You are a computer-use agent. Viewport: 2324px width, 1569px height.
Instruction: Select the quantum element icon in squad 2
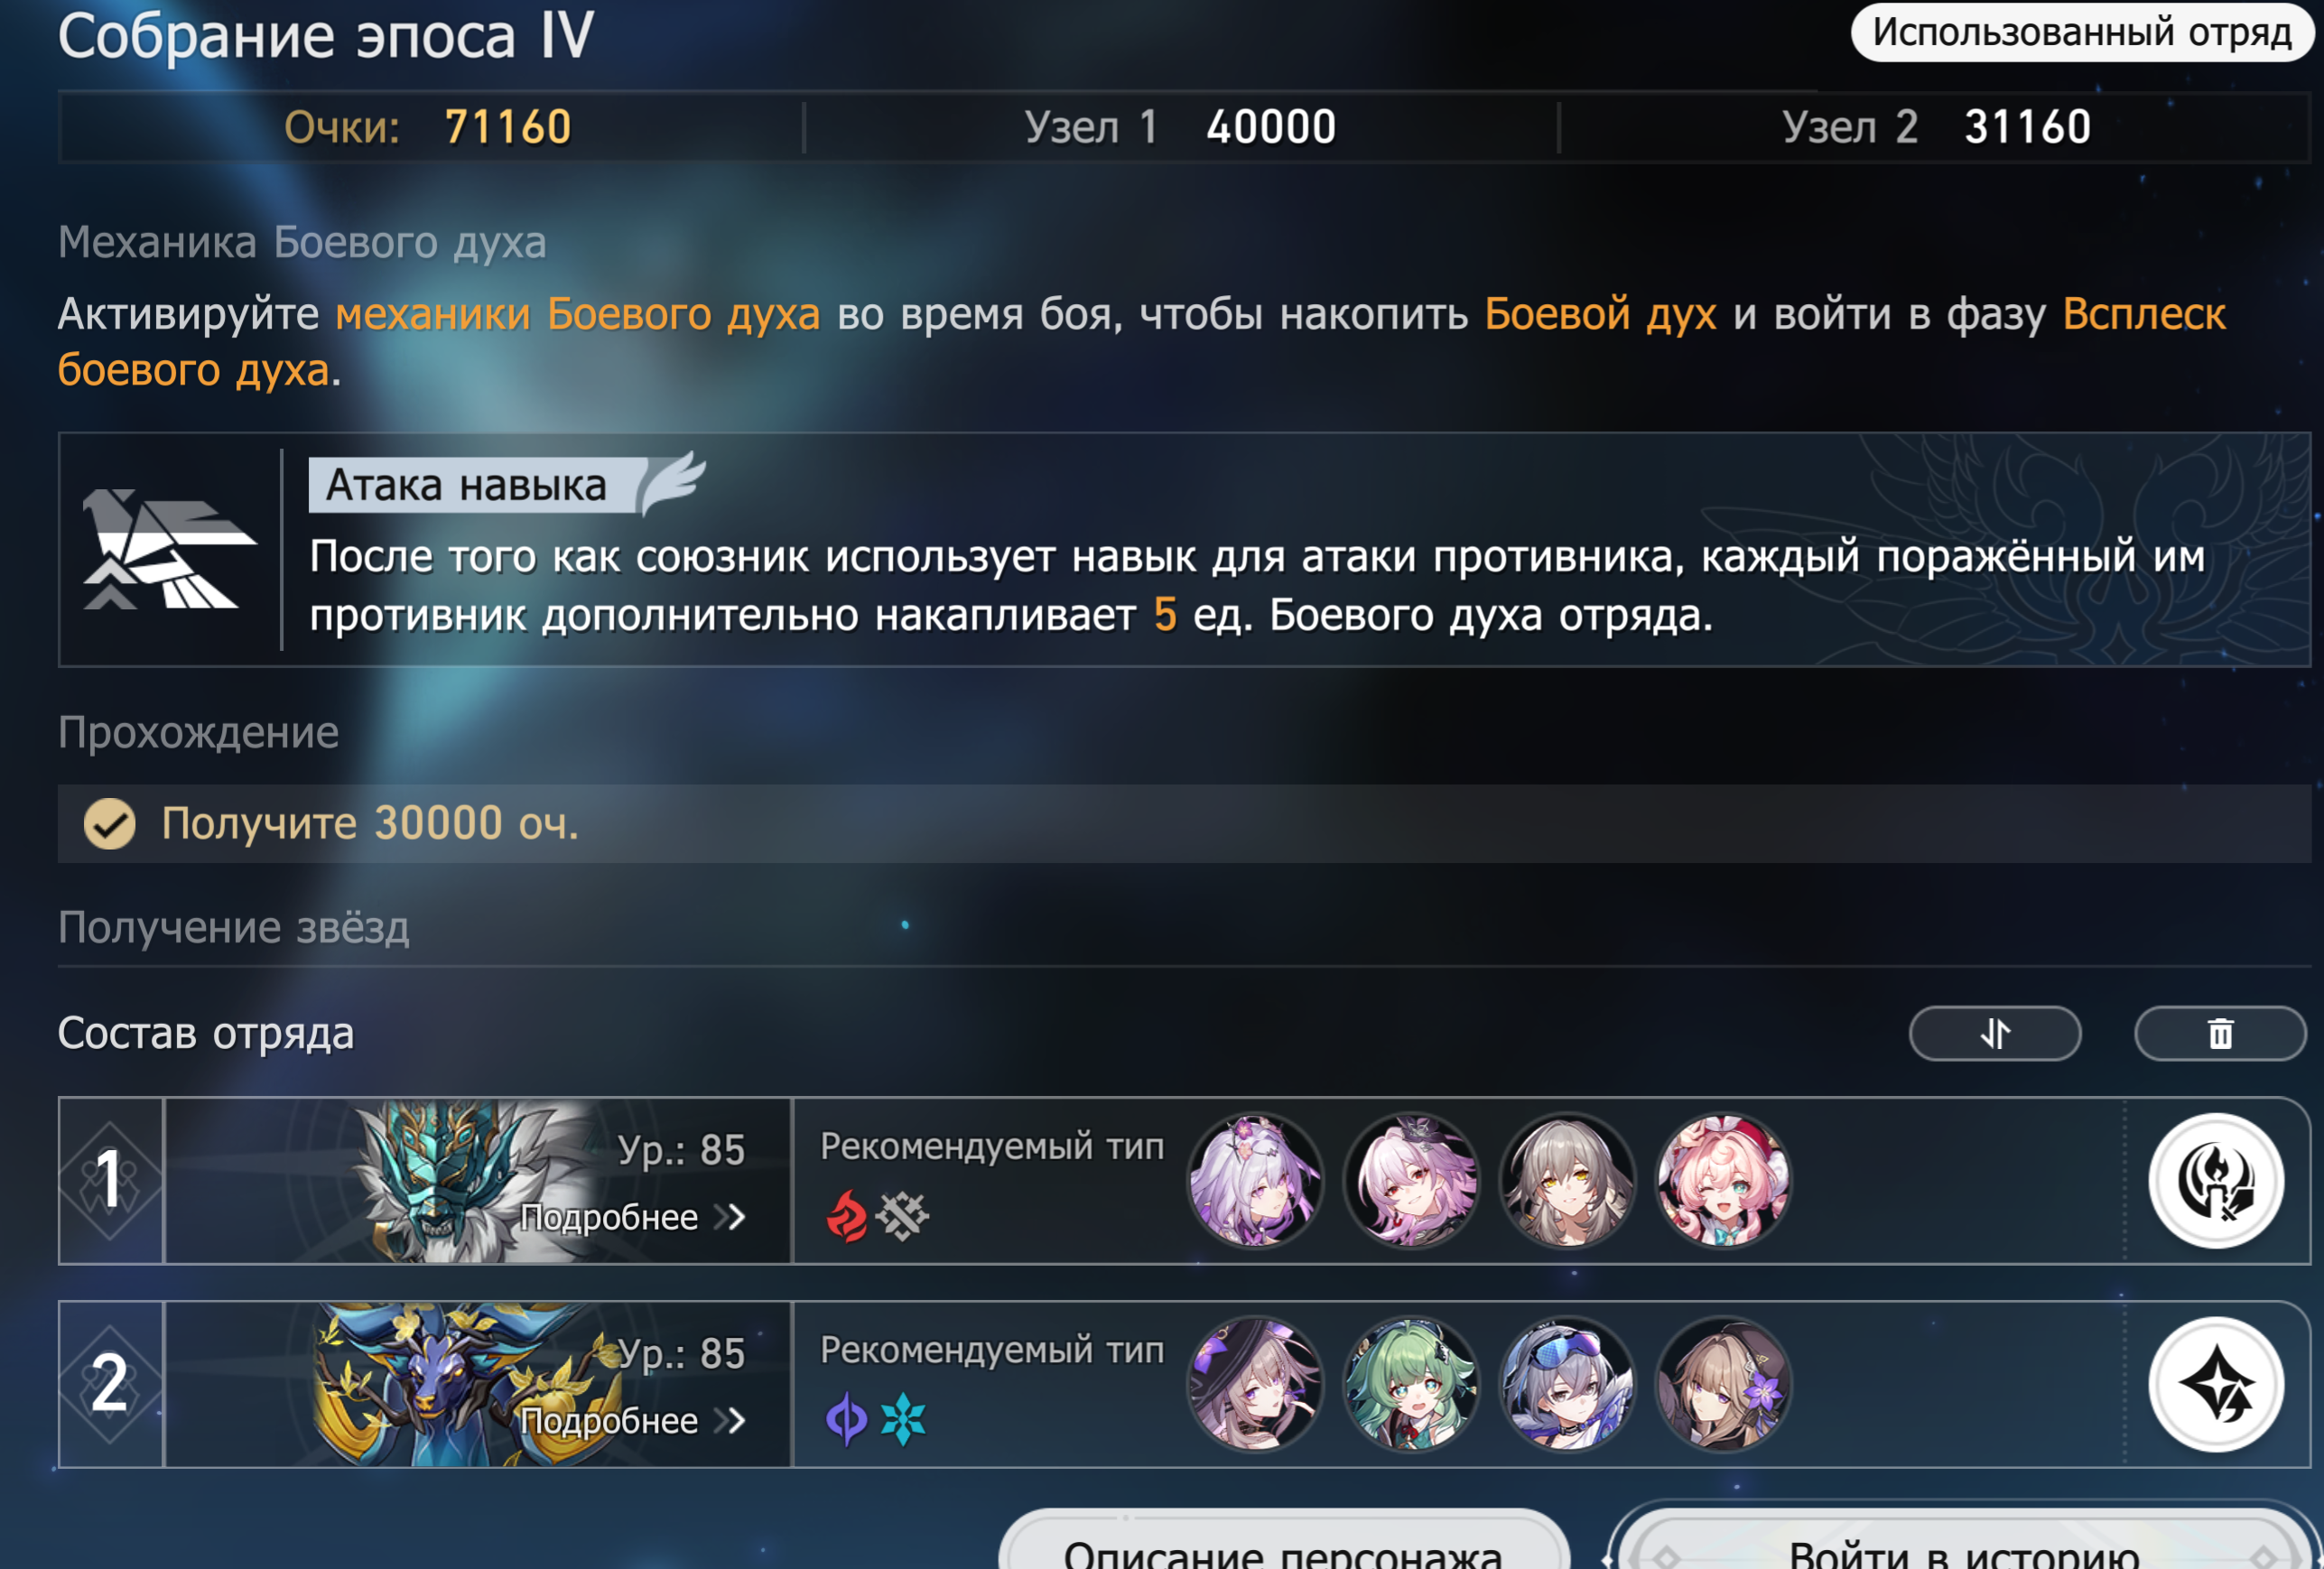coord(846,1419)
